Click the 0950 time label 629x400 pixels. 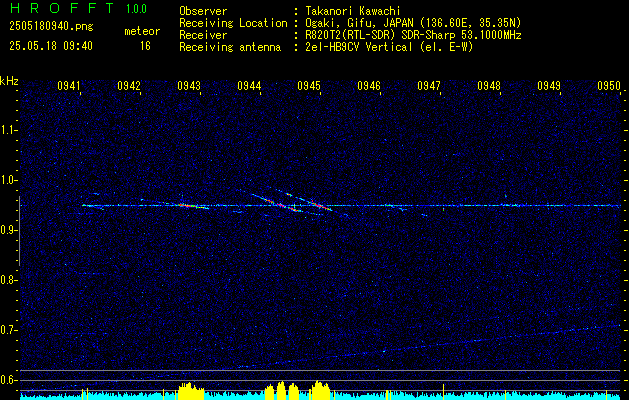pos(609,86)
